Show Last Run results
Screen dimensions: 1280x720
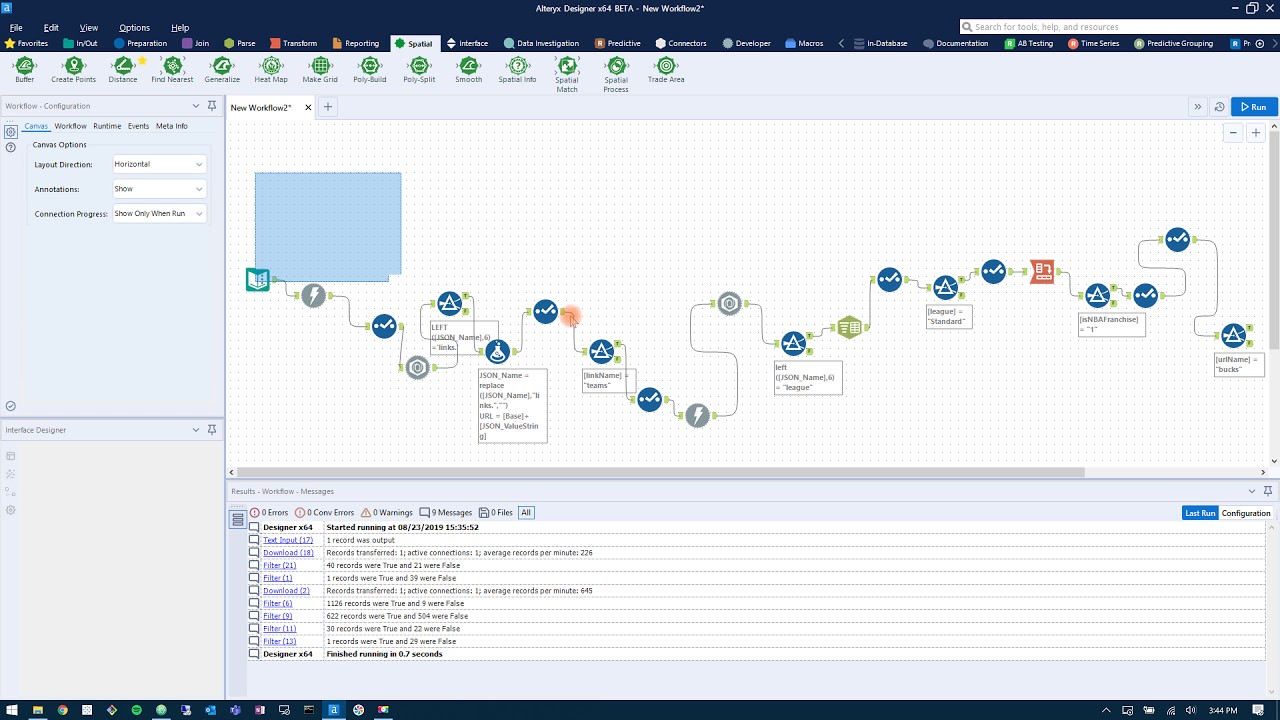click(1200, 513)
